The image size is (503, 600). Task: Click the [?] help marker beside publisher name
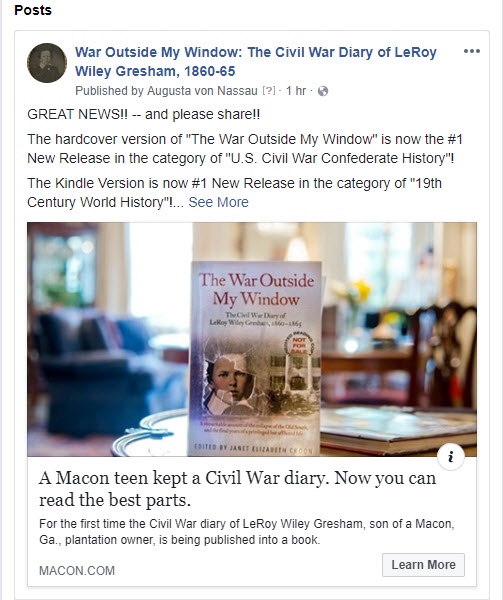[x=269, y=91]
